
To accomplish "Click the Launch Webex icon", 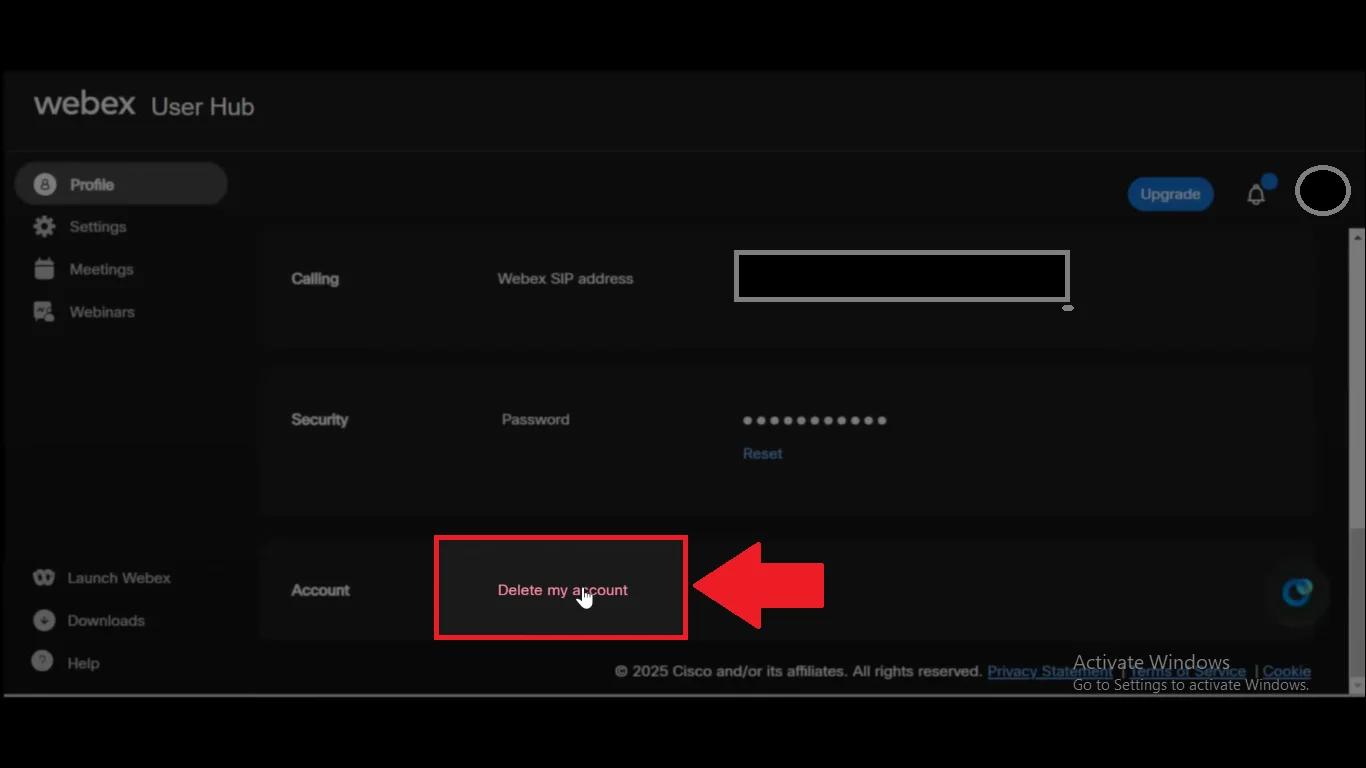I will click(43, 578).
